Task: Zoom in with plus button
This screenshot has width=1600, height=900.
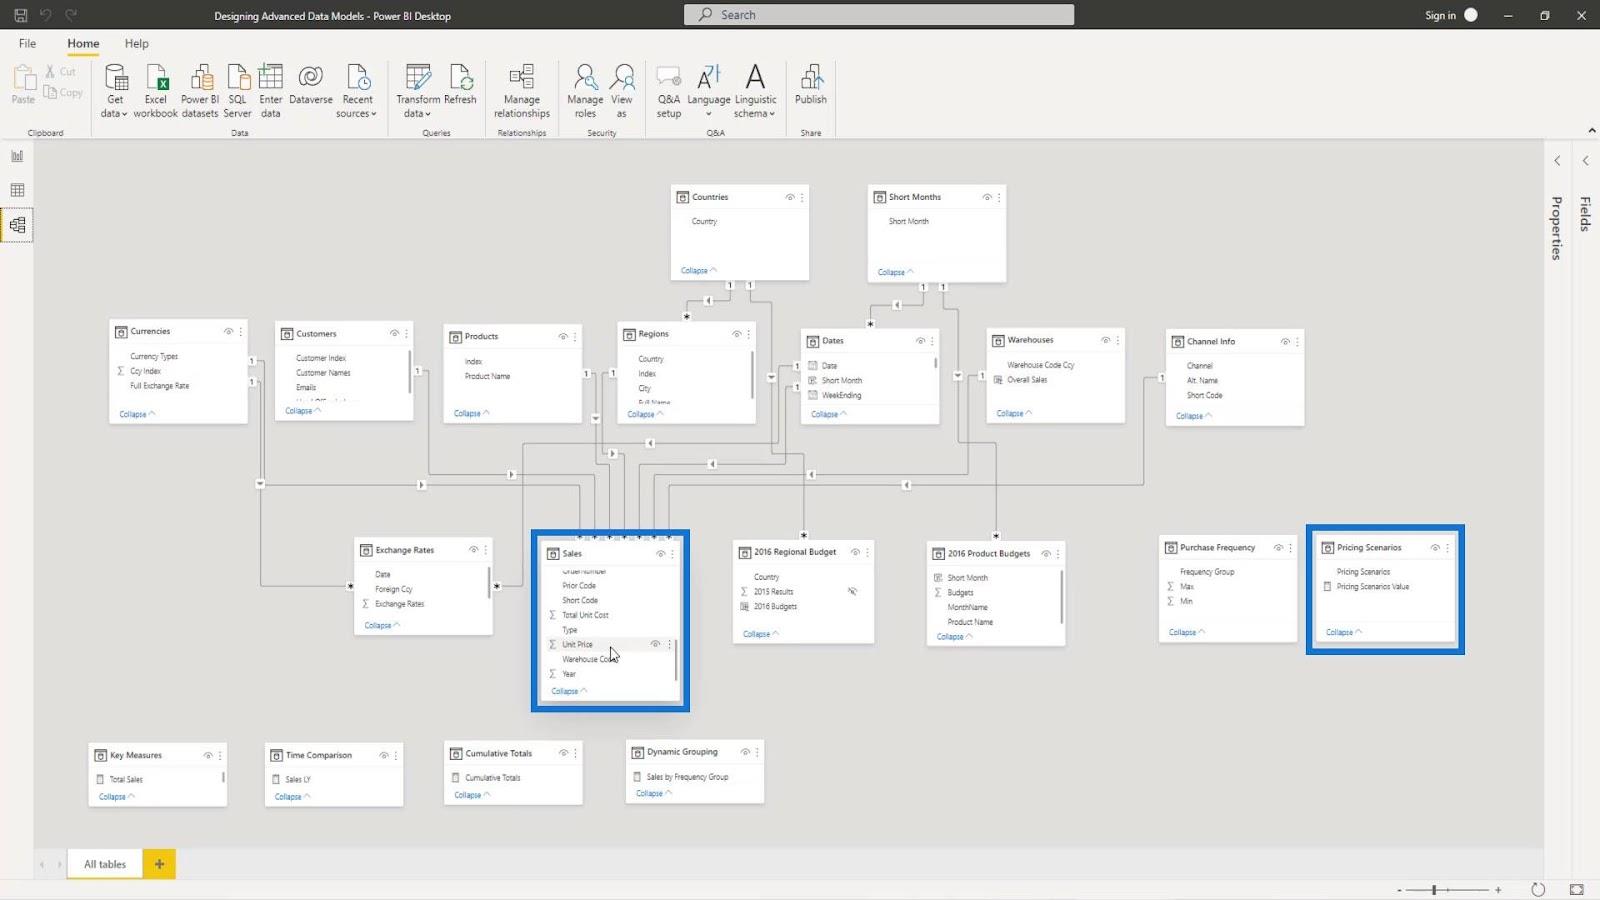Action: pos(1498,889)
